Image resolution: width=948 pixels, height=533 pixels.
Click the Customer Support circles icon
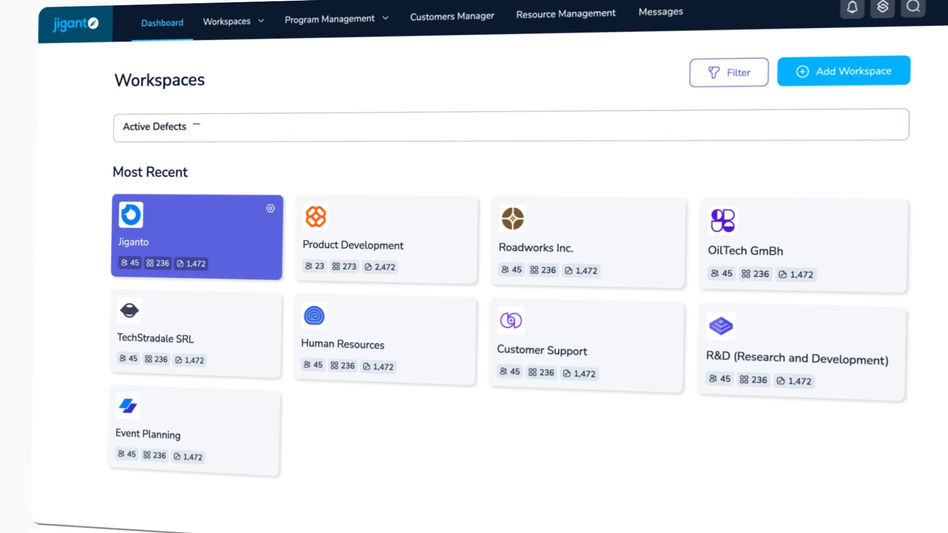click(511, 320)
